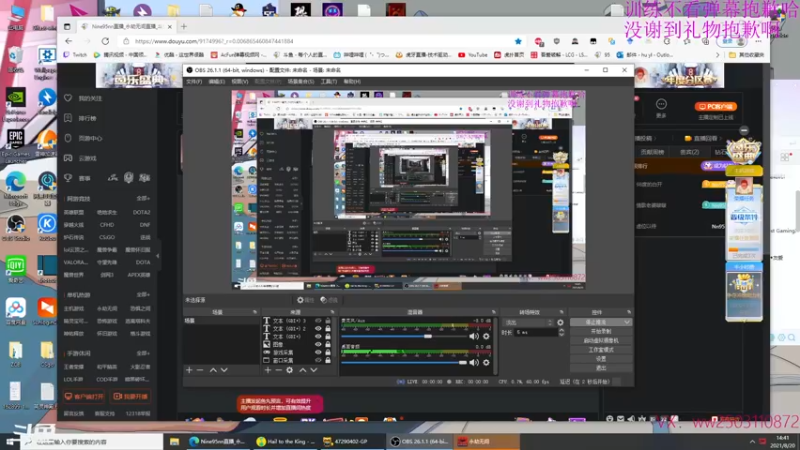The height and width of the screenshot is (450, 800).
Task: Click 开始录制 button in OBS Controls
Action: coord(601,332)
